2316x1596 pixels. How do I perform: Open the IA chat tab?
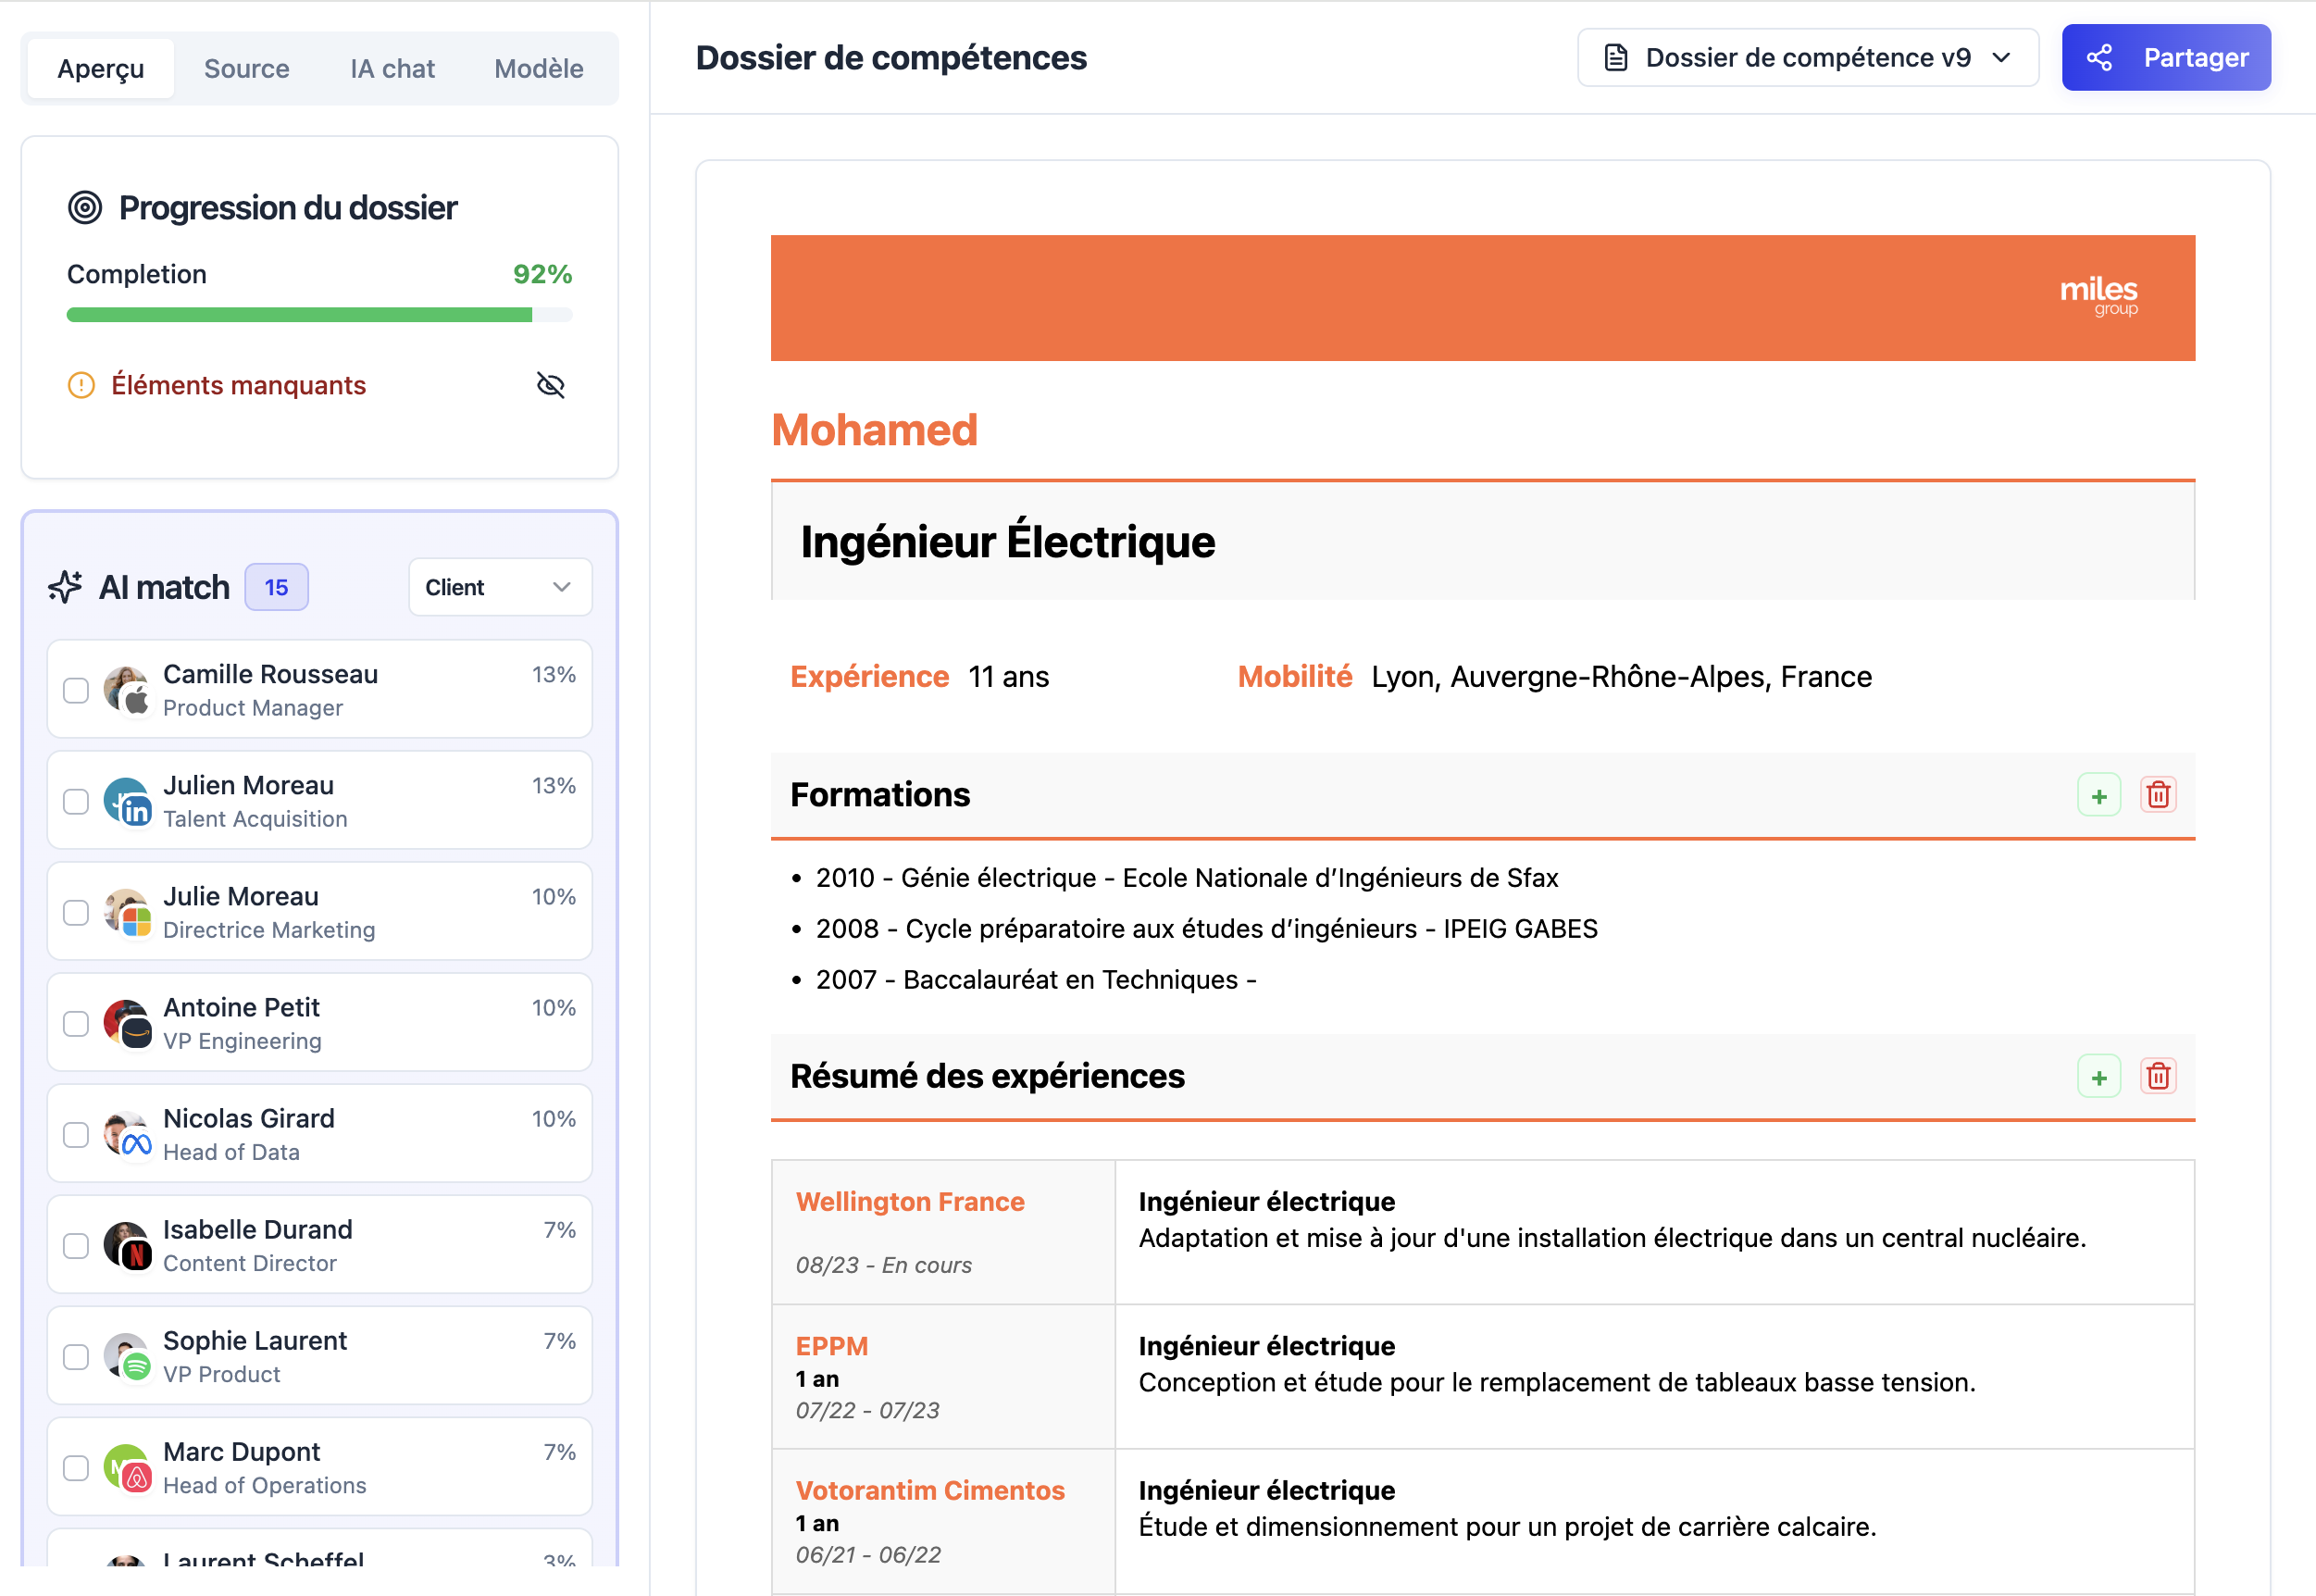pyautogui.click(x=392, y=69)
